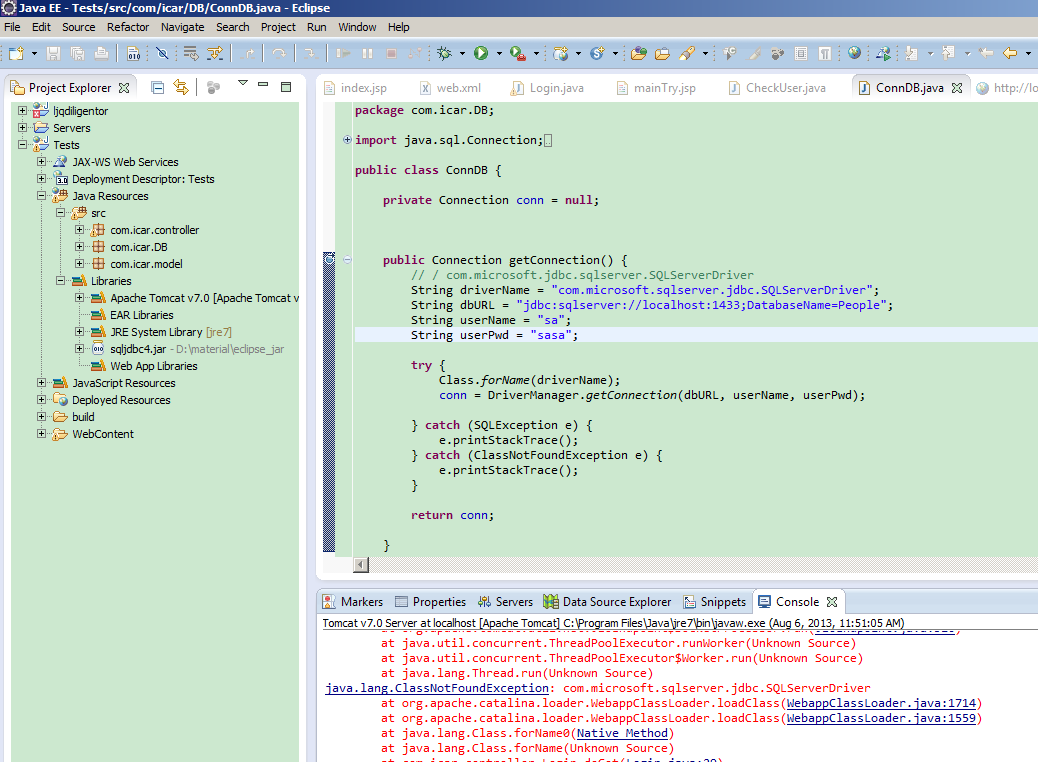Open WebappClassLoader.java:1559 stack trace link
The width and height of the screenshot is (1038, 762).
click(881, 718)
